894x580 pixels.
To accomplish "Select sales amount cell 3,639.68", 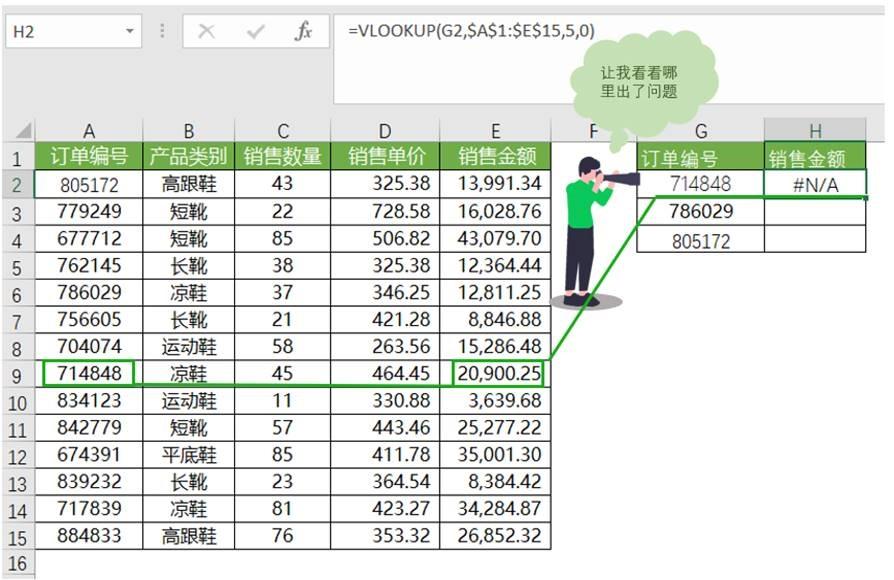I will coord(495,400).
